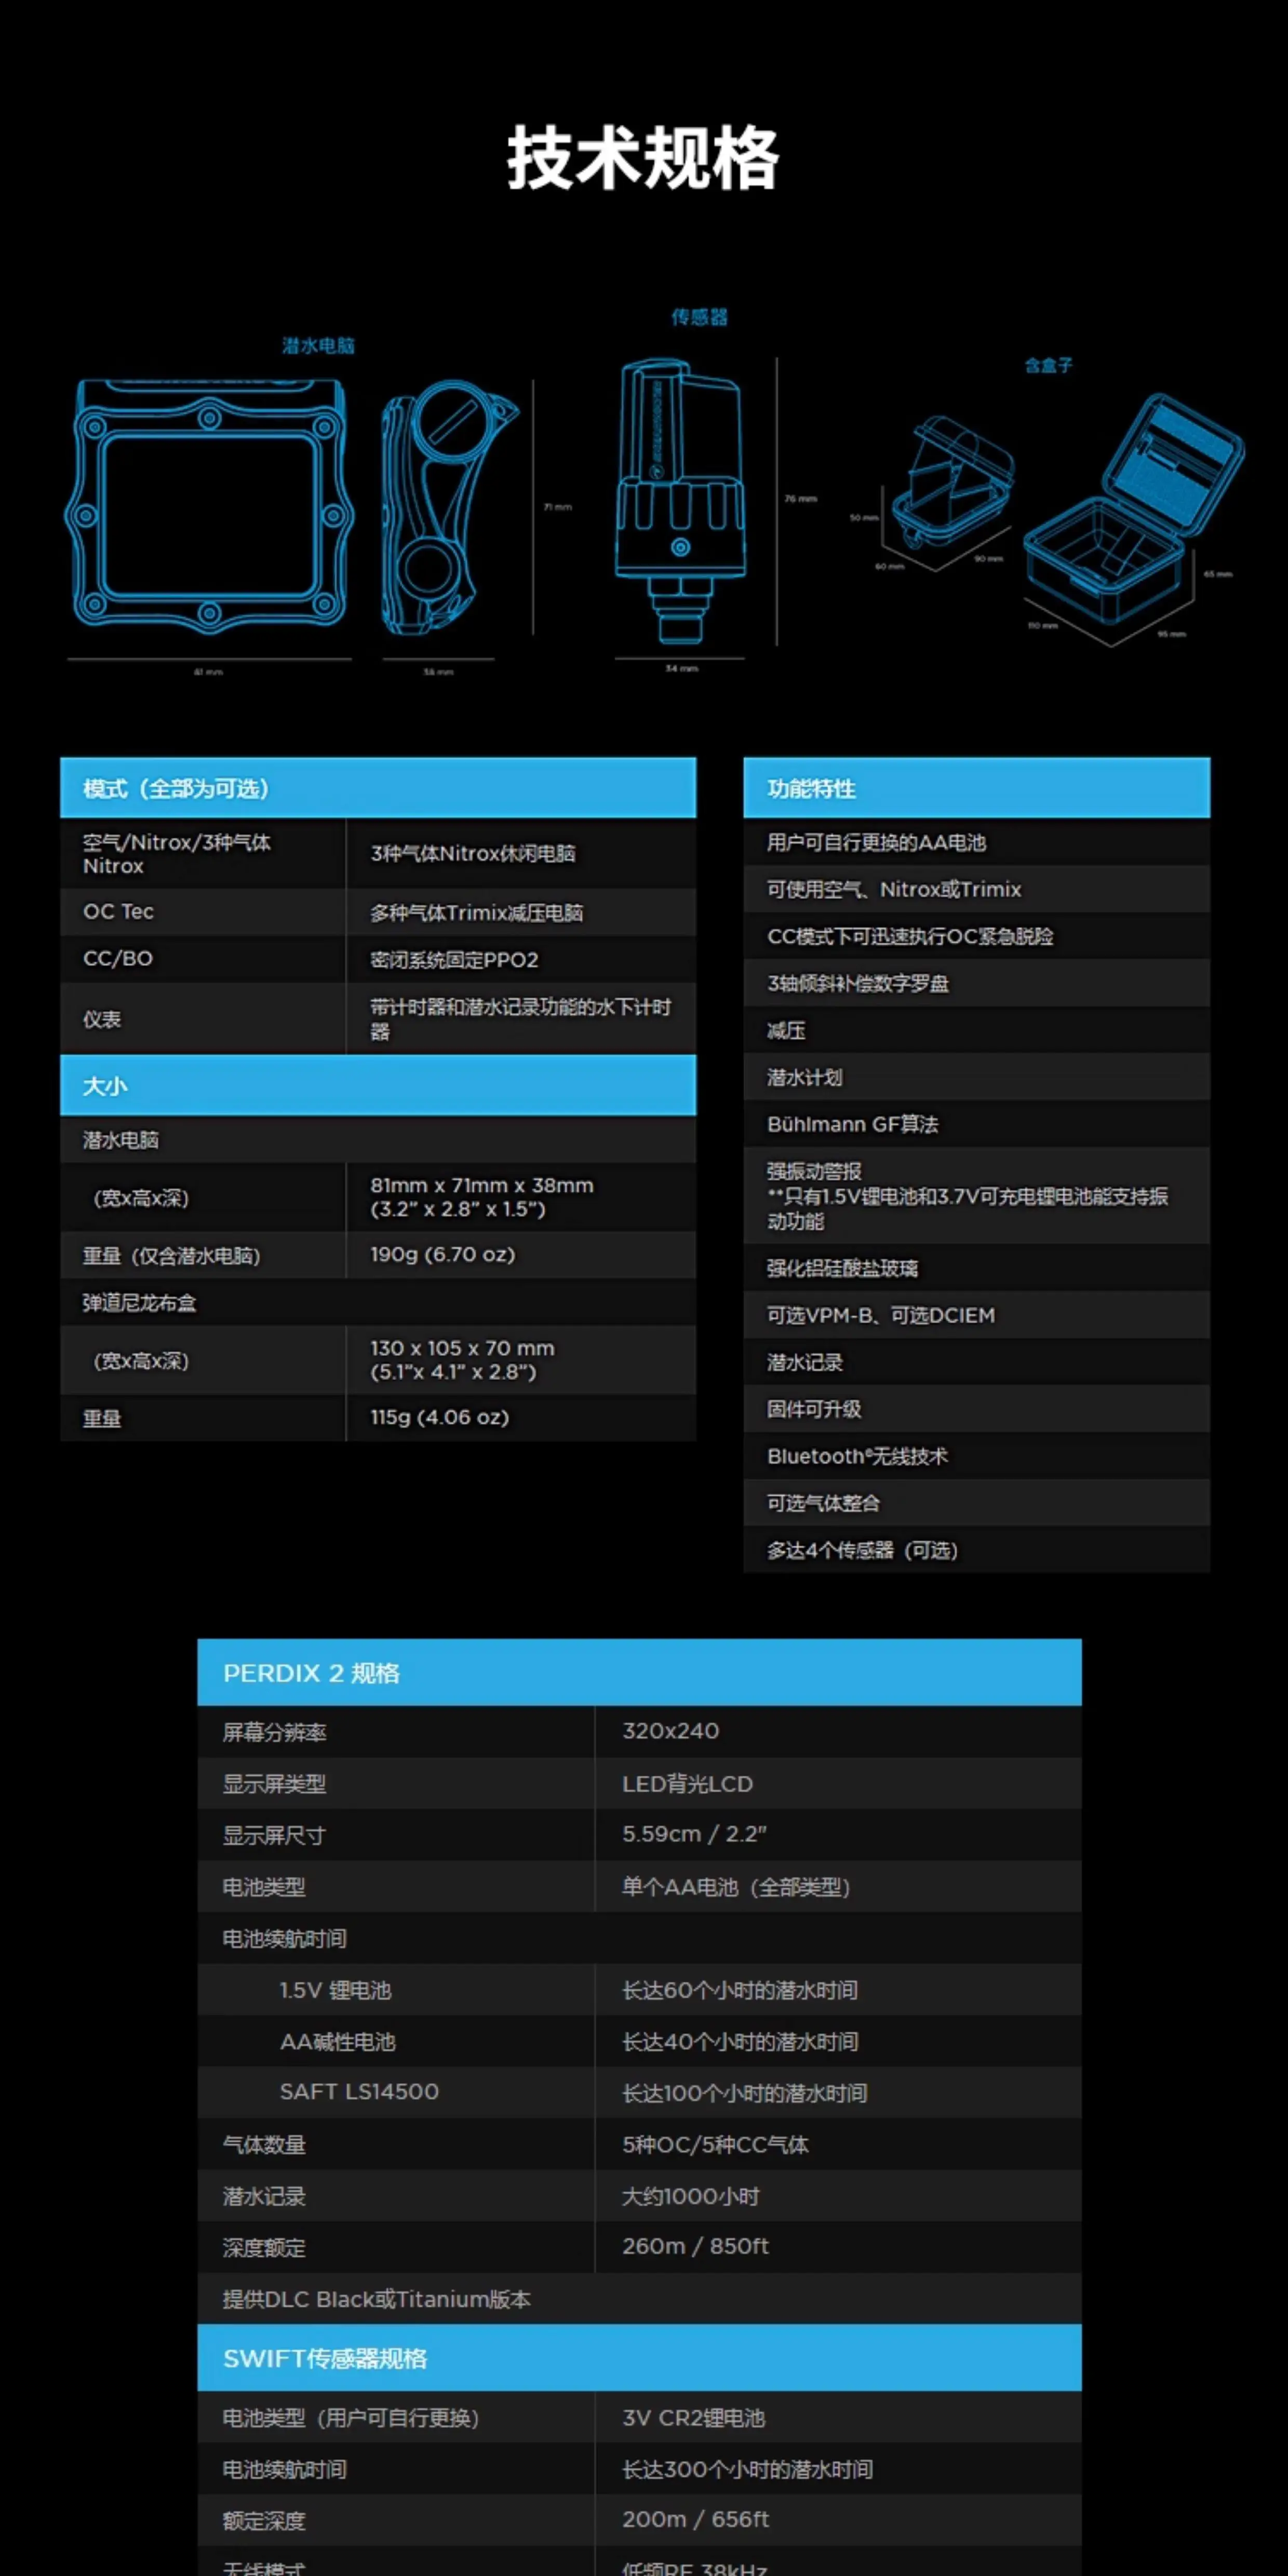Screen dimensions: 1288x2576
Task: Select the 模式（全部为可选） table header
Action: click(x=378, y=788)
